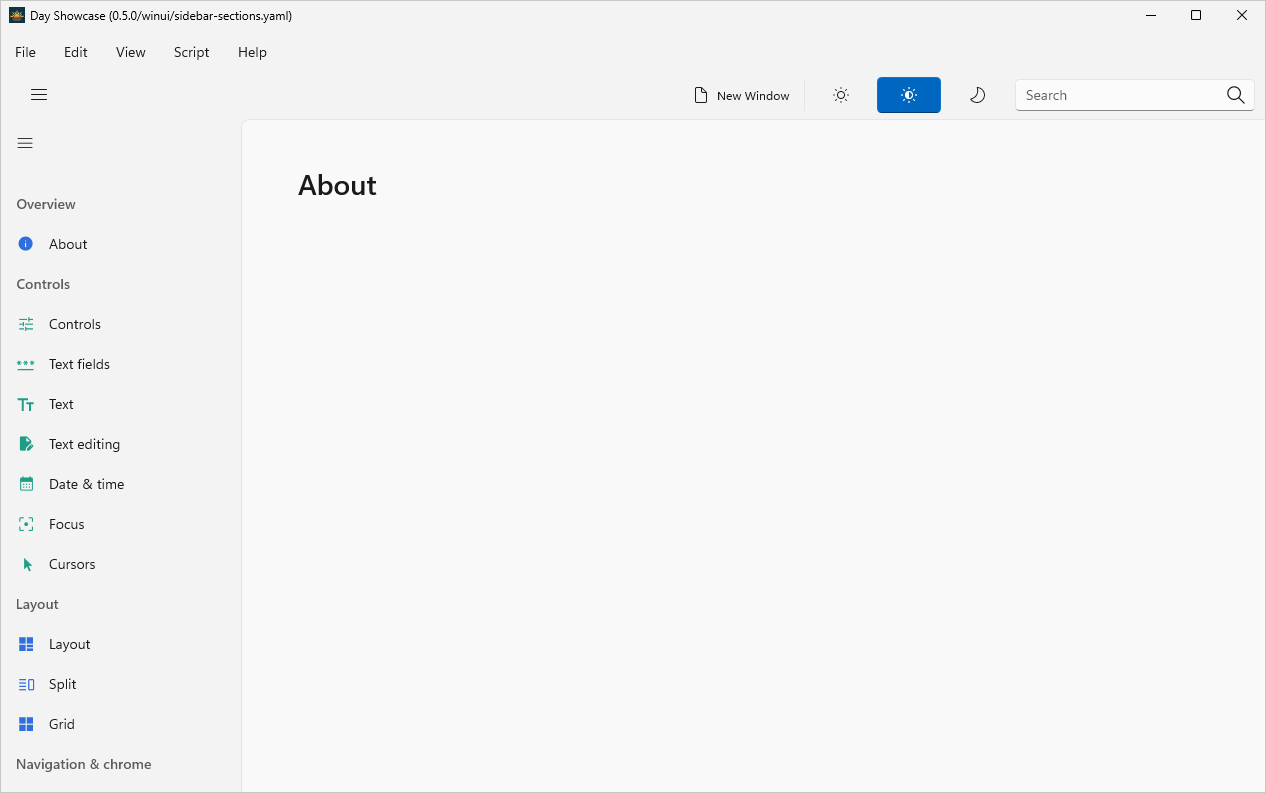Viewport: 1266px width, 793px height.
Task: Click the Date & time calendar icon
Action: [x=26, y=484]
